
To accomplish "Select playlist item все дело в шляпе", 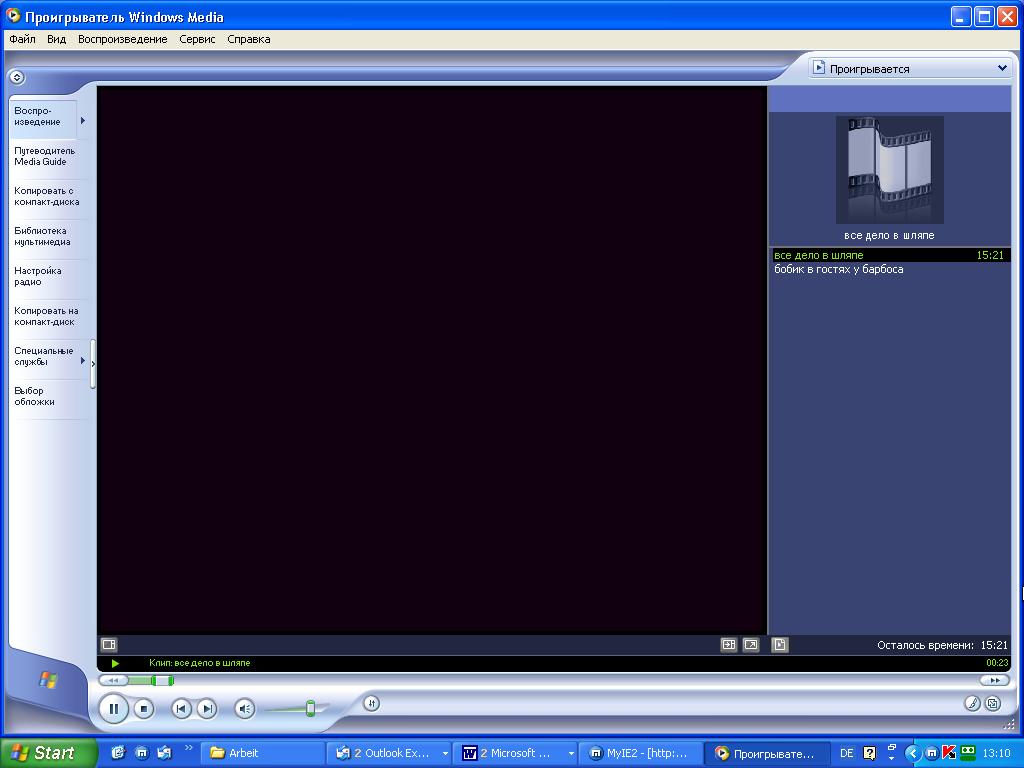I will click(x=890, y=255).
